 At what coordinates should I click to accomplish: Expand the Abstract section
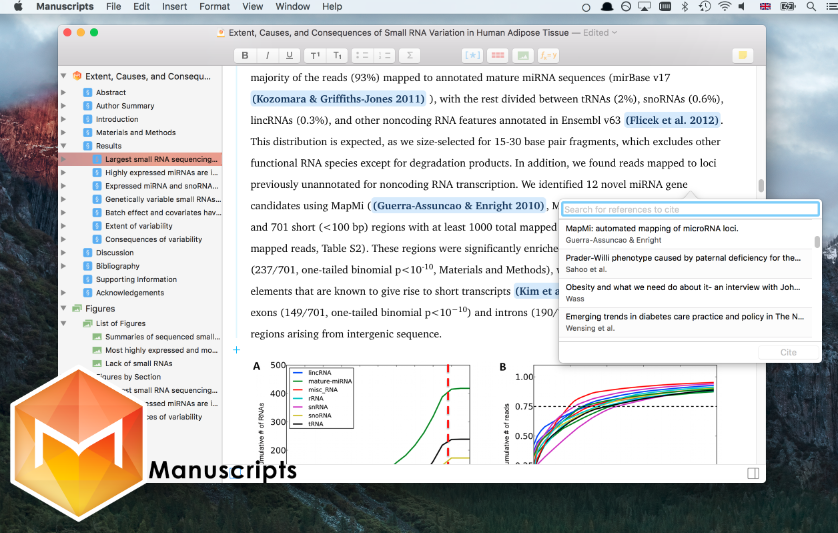pos(64,92)
